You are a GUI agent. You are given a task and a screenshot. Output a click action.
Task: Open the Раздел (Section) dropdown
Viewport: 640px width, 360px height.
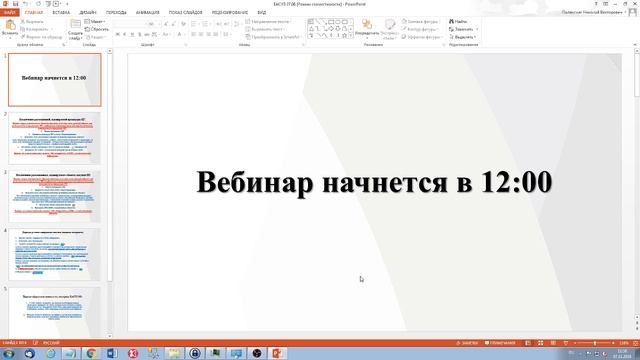point(96,37)
